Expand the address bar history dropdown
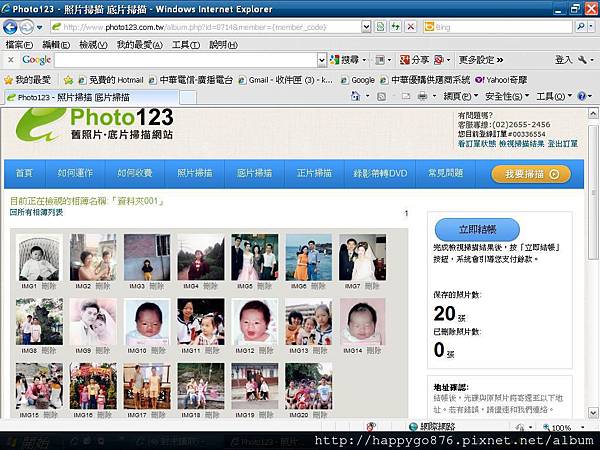This screenshot has width=600, height=450. (366, 27)
